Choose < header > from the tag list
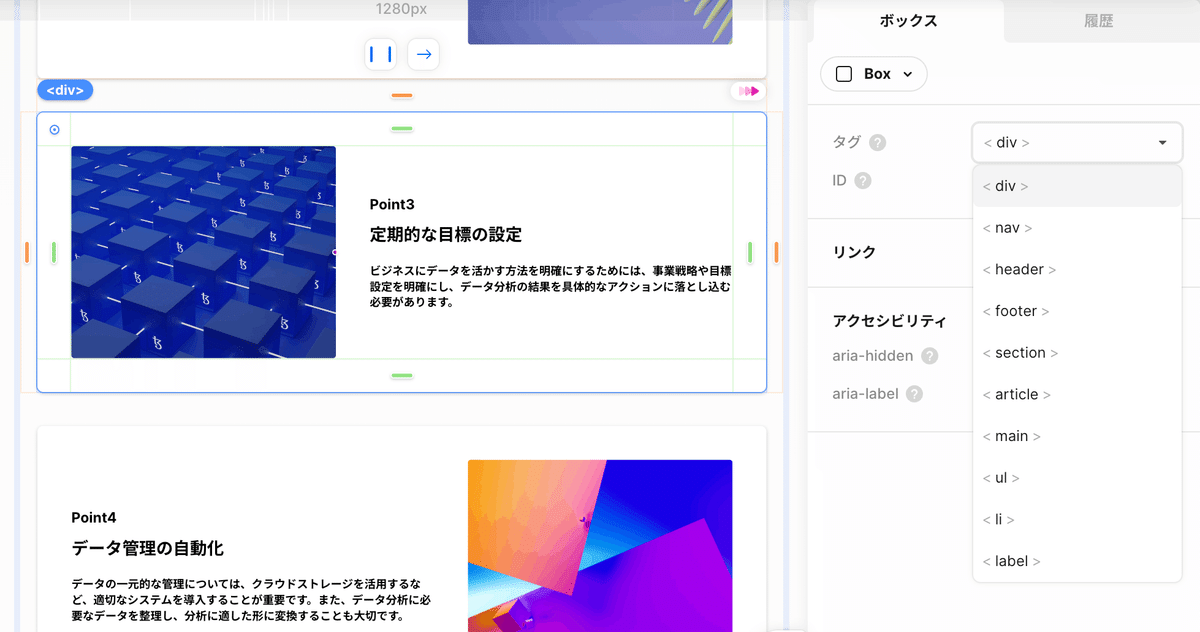 pos(1077,269)
